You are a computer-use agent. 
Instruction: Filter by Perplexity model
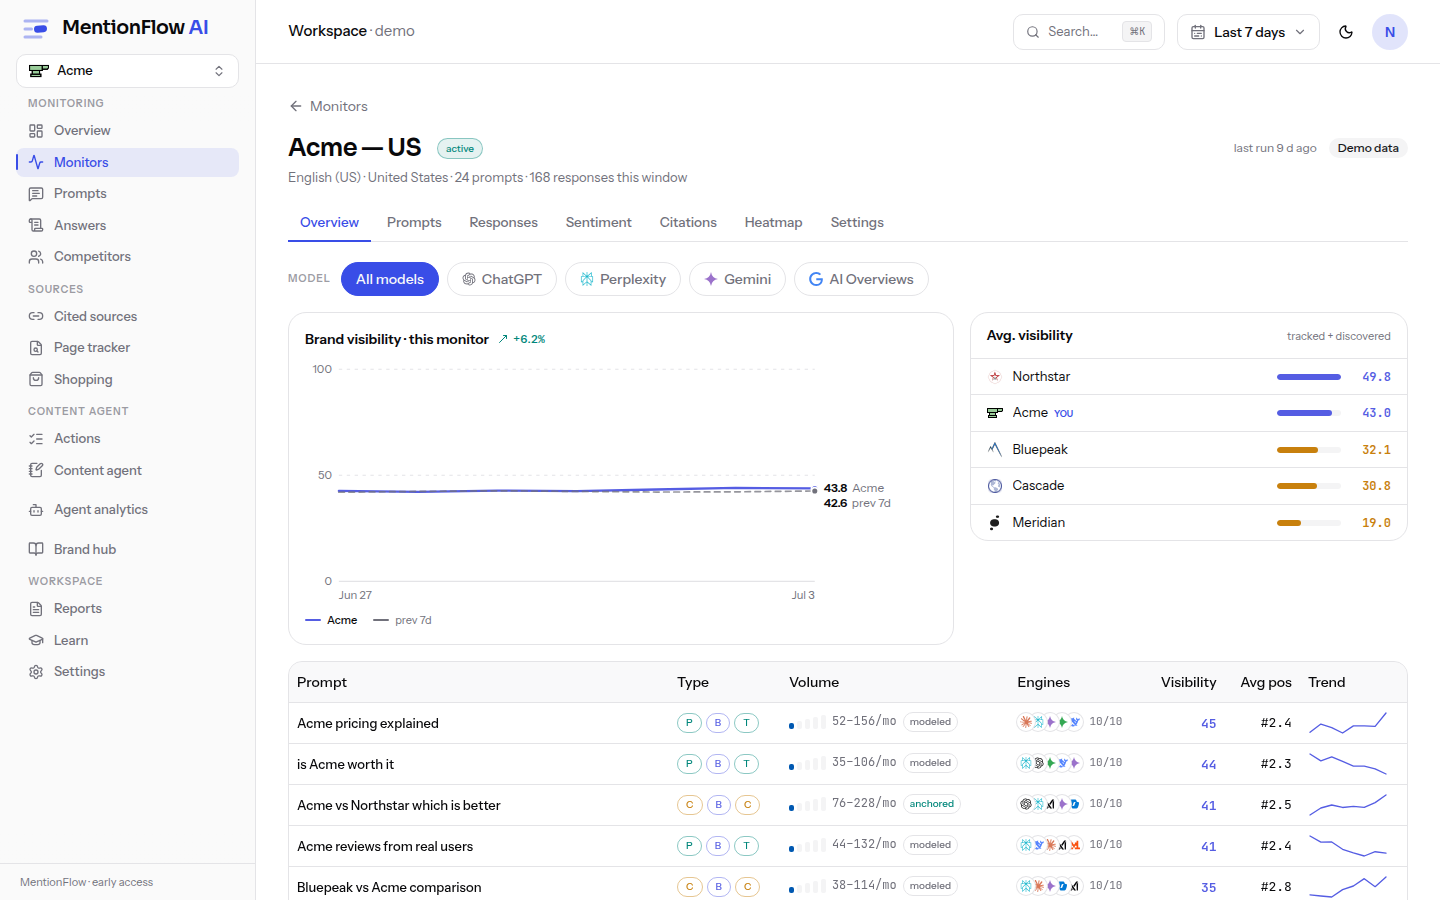point(623,279)
